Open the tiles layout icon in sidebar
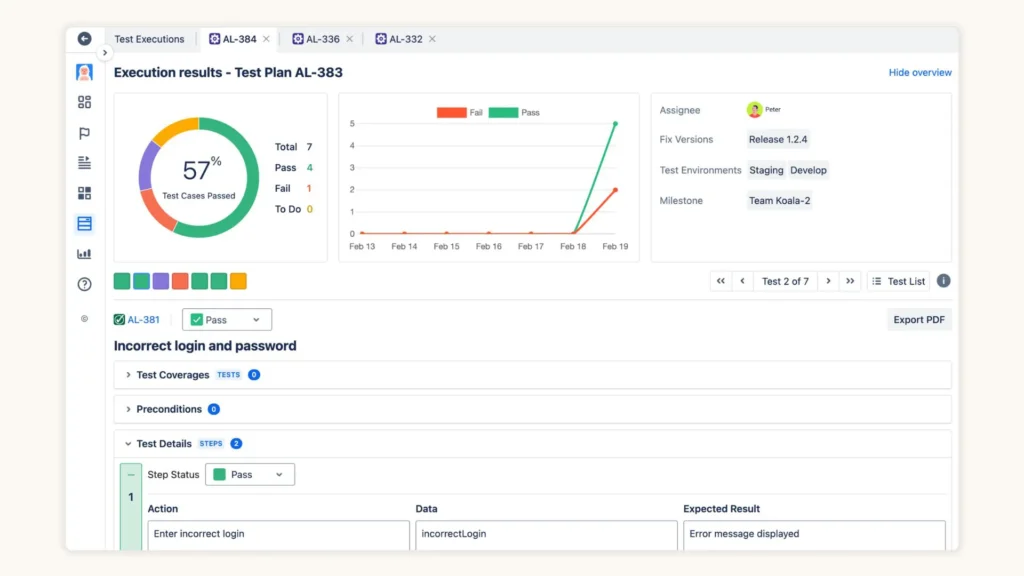 [84, 193]
